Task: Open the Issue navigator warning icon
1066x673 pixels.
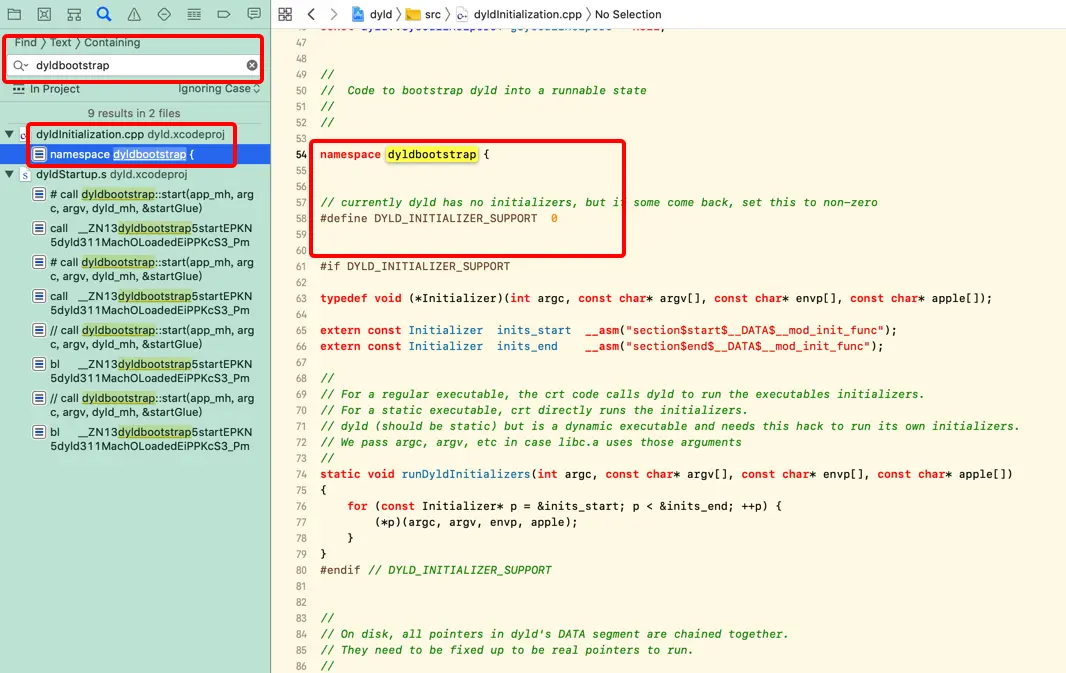Action: (134, 14)
